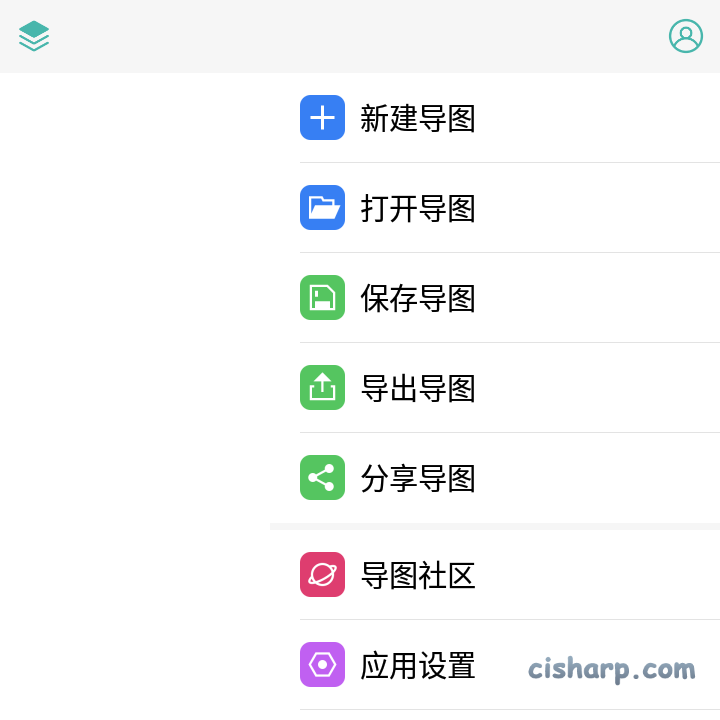Click the blue plus icon for 新建导图

322,118
